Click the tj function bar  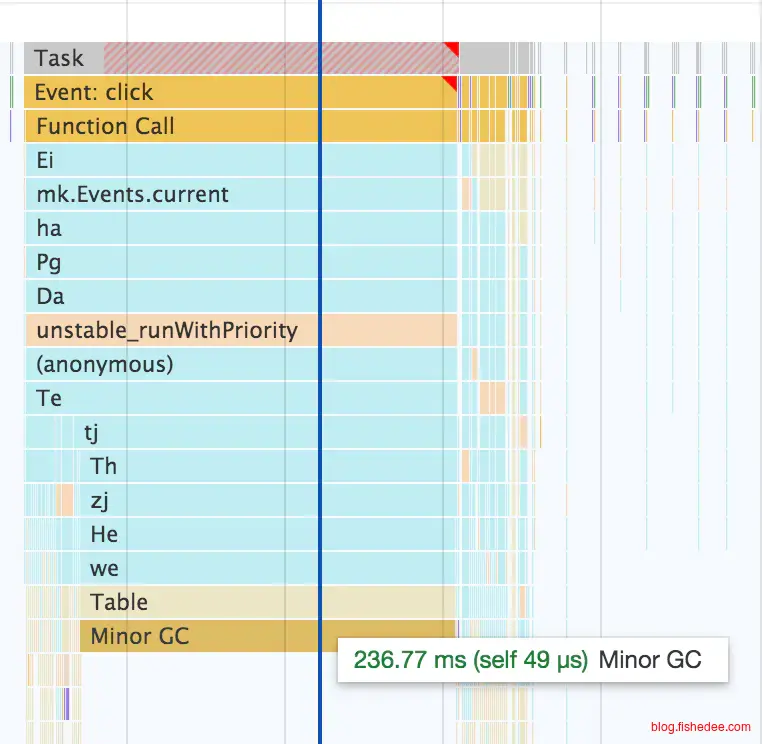pos(200,433)
